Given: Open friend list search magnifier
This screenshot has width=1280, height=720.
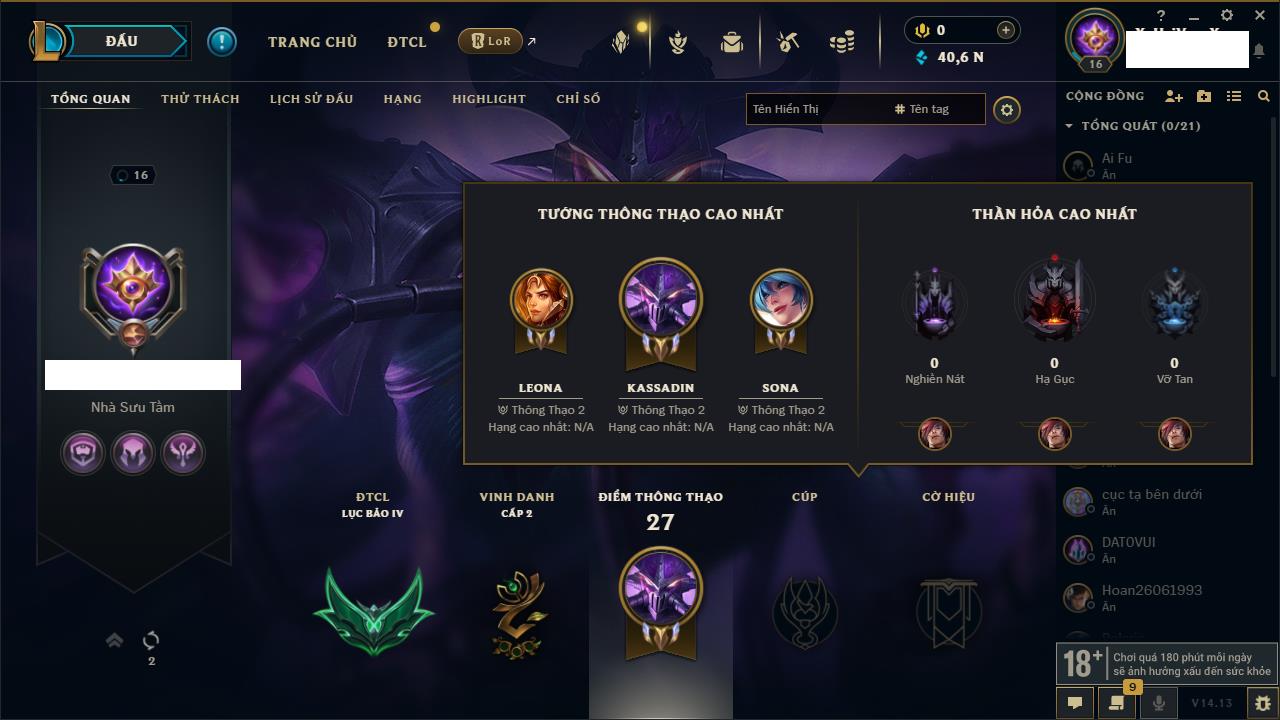Looking at the screenshot, I should tap(1264, 96).
